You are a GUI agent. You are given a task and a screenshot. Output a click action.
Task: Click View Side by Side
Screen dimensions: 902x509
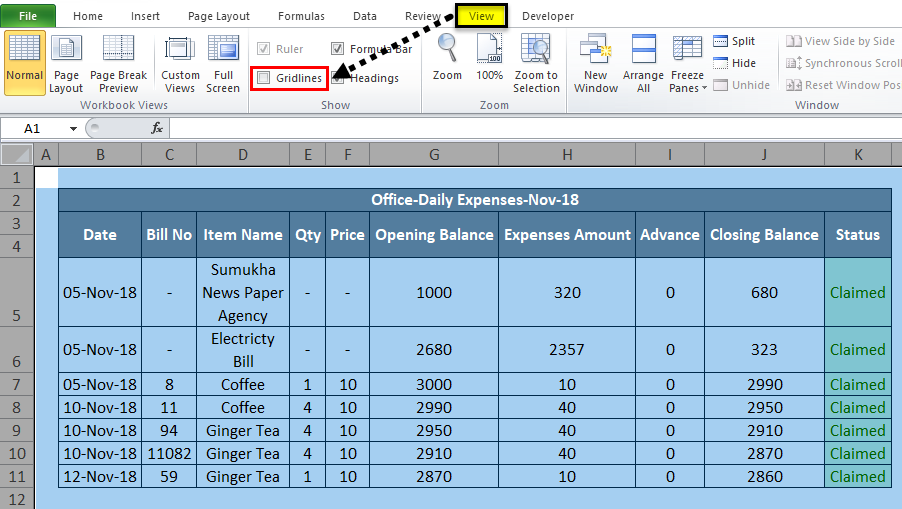(x=840, y=41)
